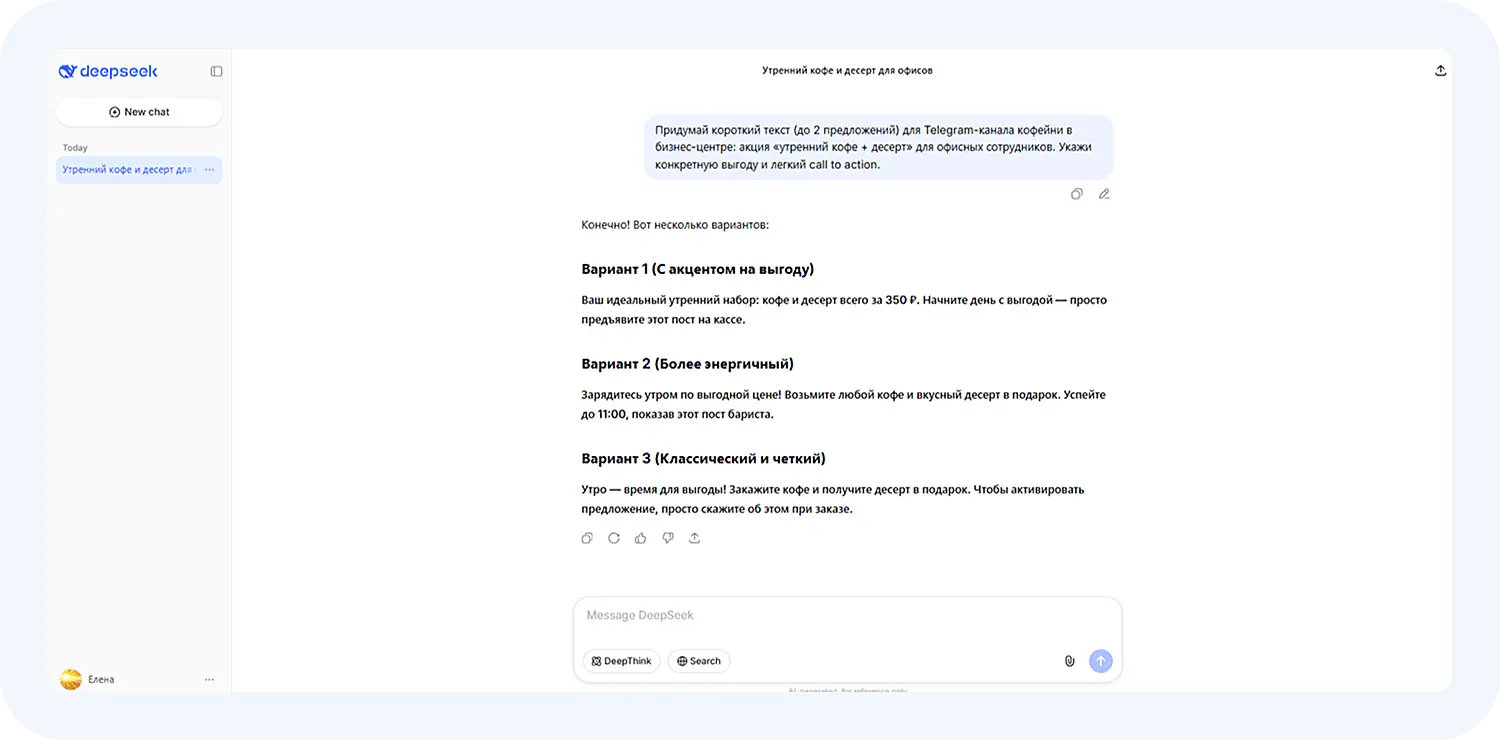The width and height of the screenshot is (1500, 740).
Task: Copy the user prompt text
Action: coord(1076,194)
